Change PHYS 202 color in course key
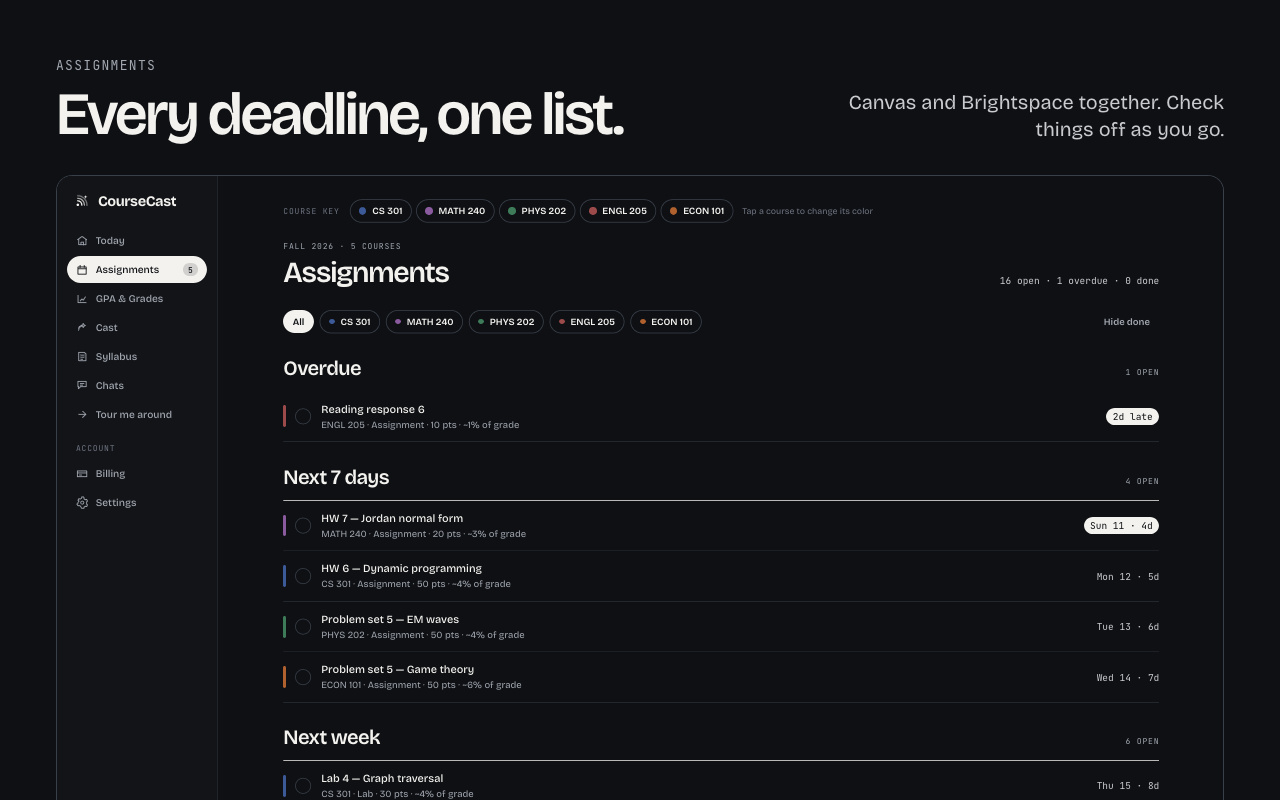 pos(537,211)
